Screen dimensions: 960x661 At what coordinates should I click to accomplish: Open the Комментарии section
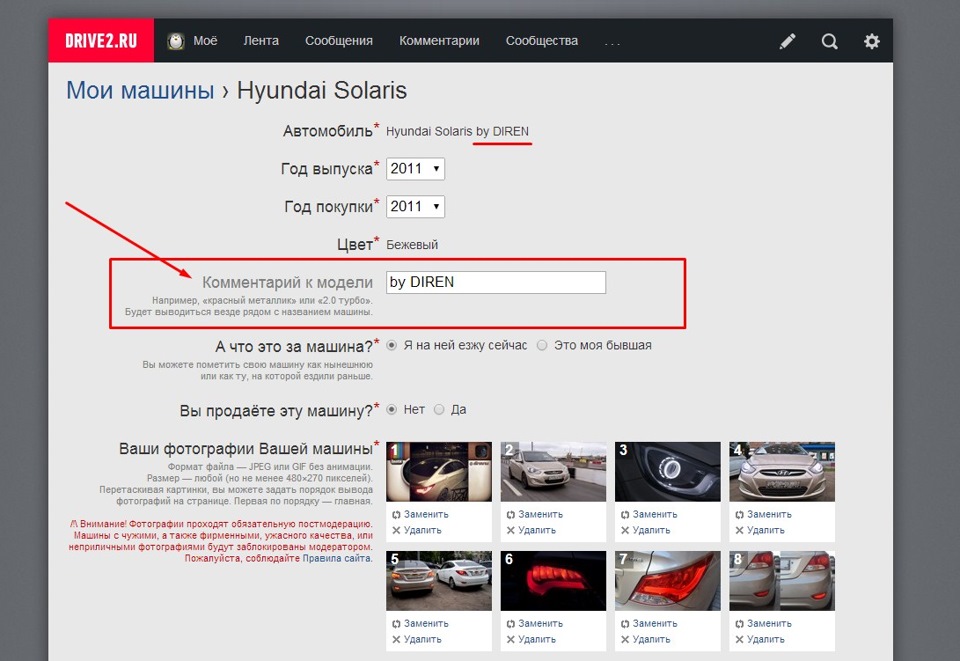(439, 40)
